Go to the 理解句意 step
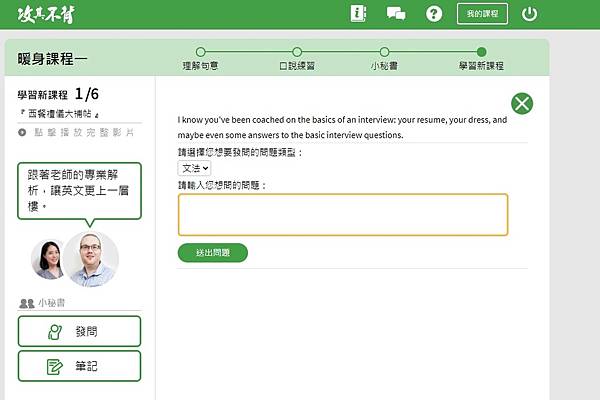Viewport: 600px width, 400px height. point(200,59)
